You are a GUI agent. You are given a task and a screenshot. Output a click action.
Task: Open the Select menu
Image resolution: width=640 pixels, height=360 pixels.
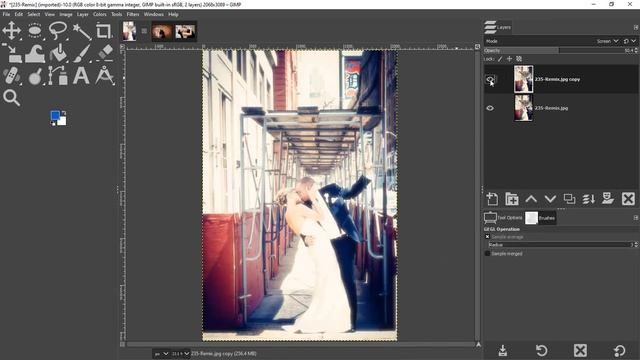click(33, 14)
